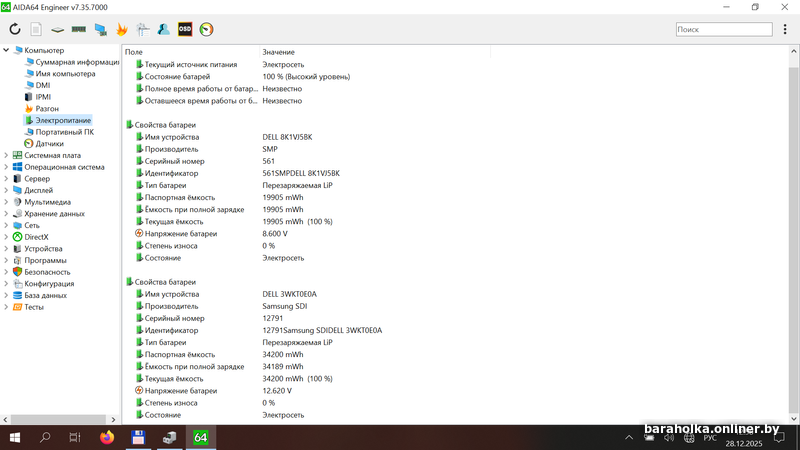The width and height of the screenshot is (800, 450).
Task: Click battery voltage value 12.620 V
Action: tap(277, 391)
